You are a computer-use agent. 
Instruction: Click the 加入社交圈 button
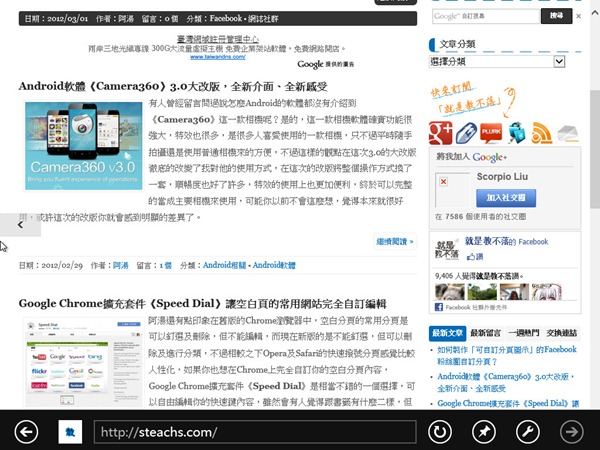pos(506,198)
